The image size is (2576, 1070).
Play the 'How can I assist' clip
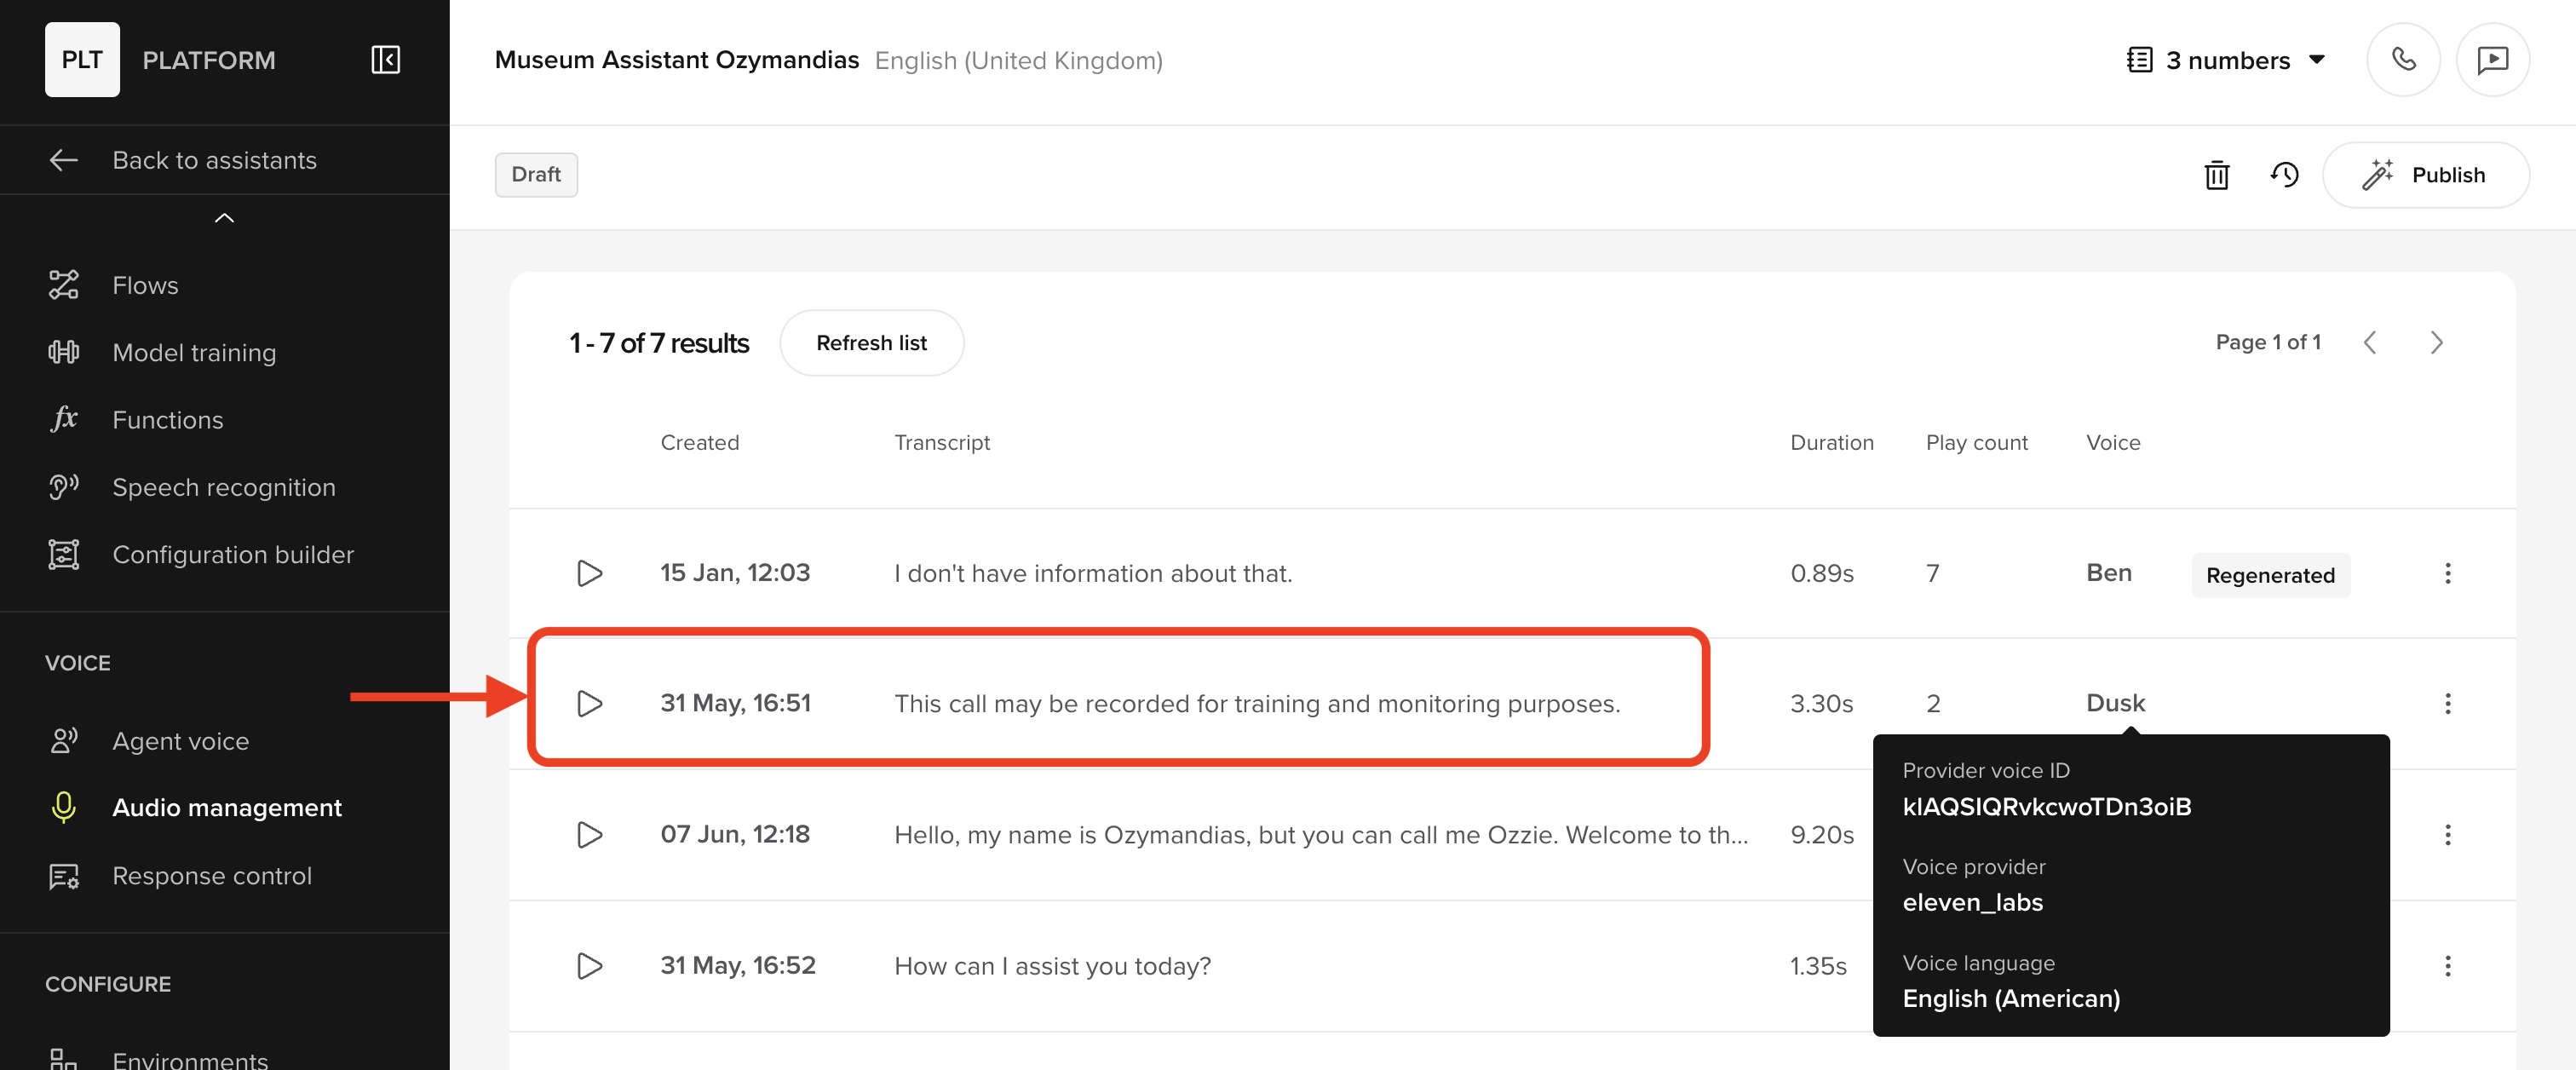589,965
